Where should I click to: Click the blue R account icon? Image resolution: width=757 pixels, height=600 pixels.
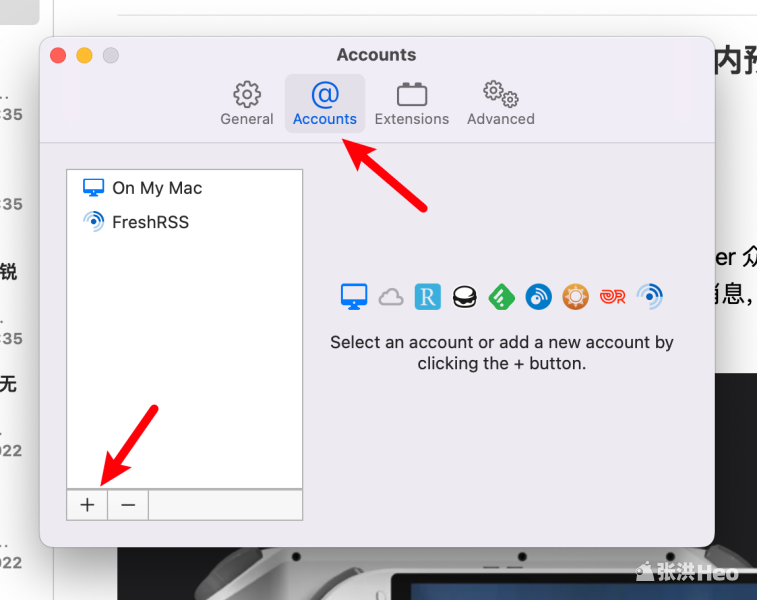428,296
